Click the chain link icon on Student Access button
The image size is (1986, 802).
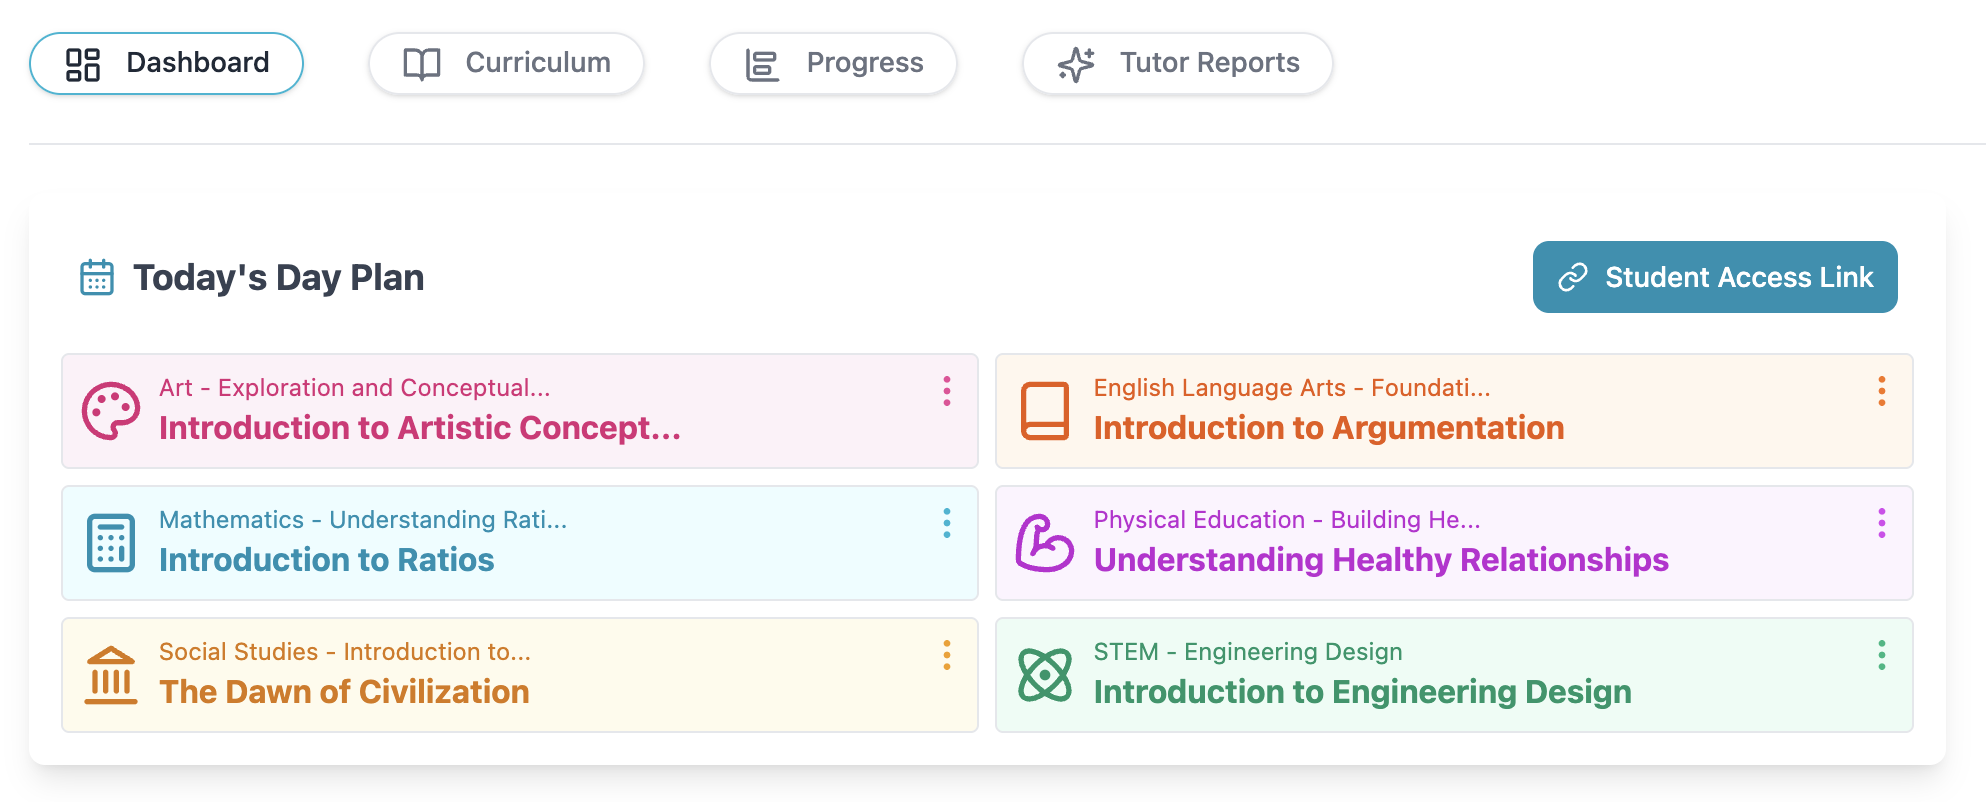pyautogui.click(x=1573, y=277)
